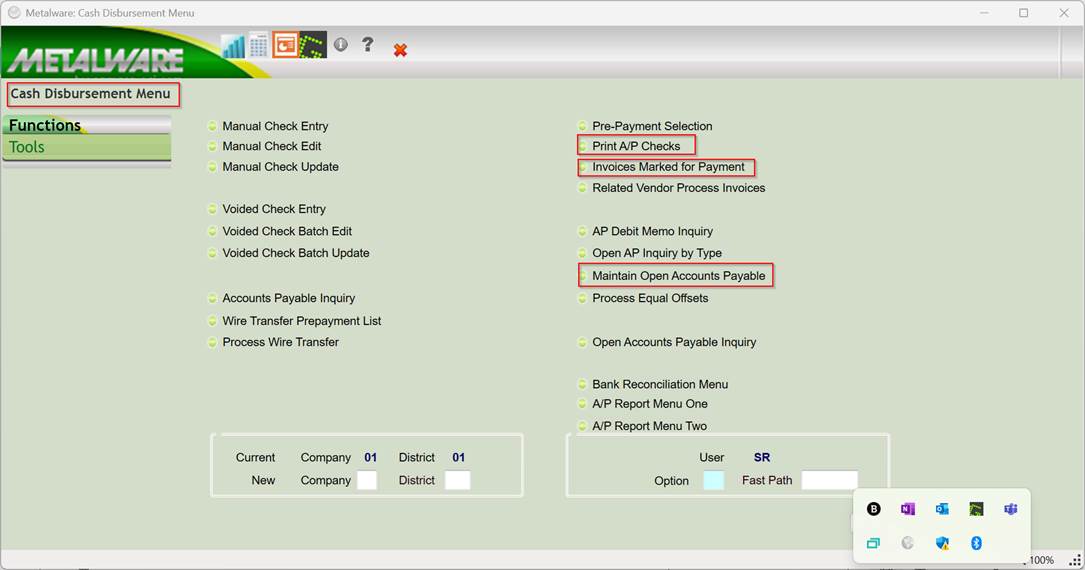Click the current Company value 01
The width and height of the screenshot is (1085, 570).
[371, 457]
